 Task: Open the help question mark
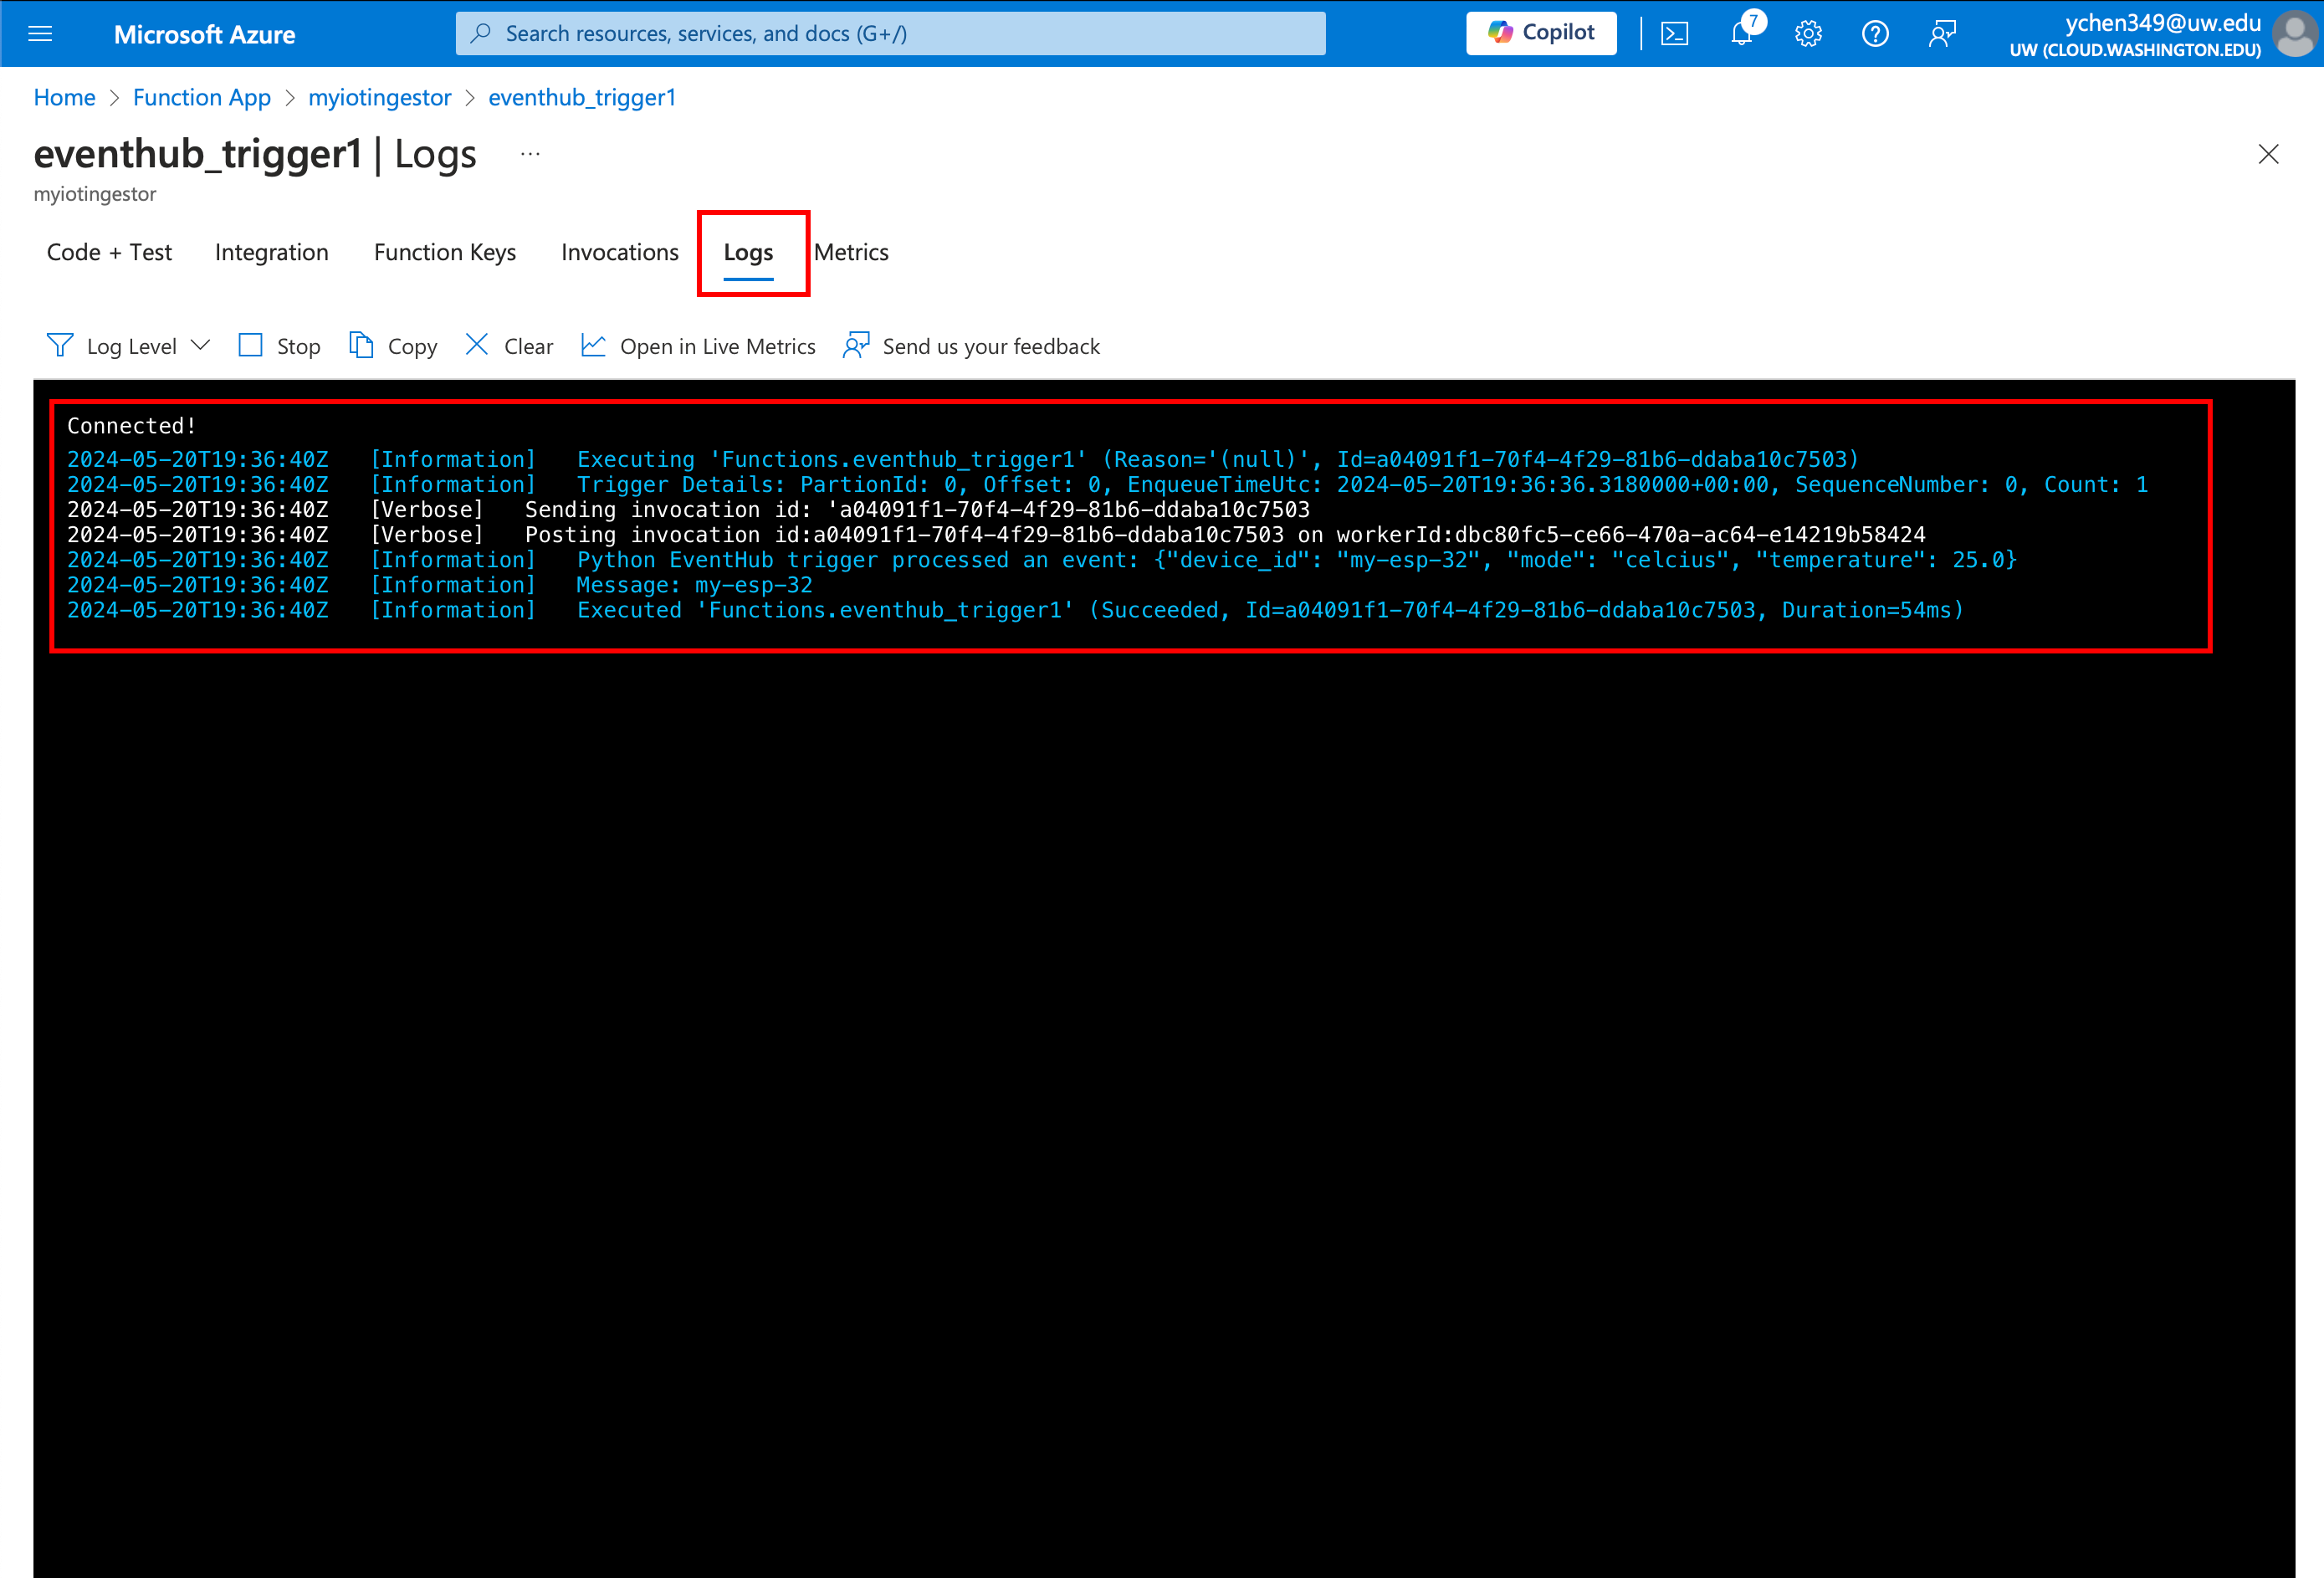(x=1874, y=34)
